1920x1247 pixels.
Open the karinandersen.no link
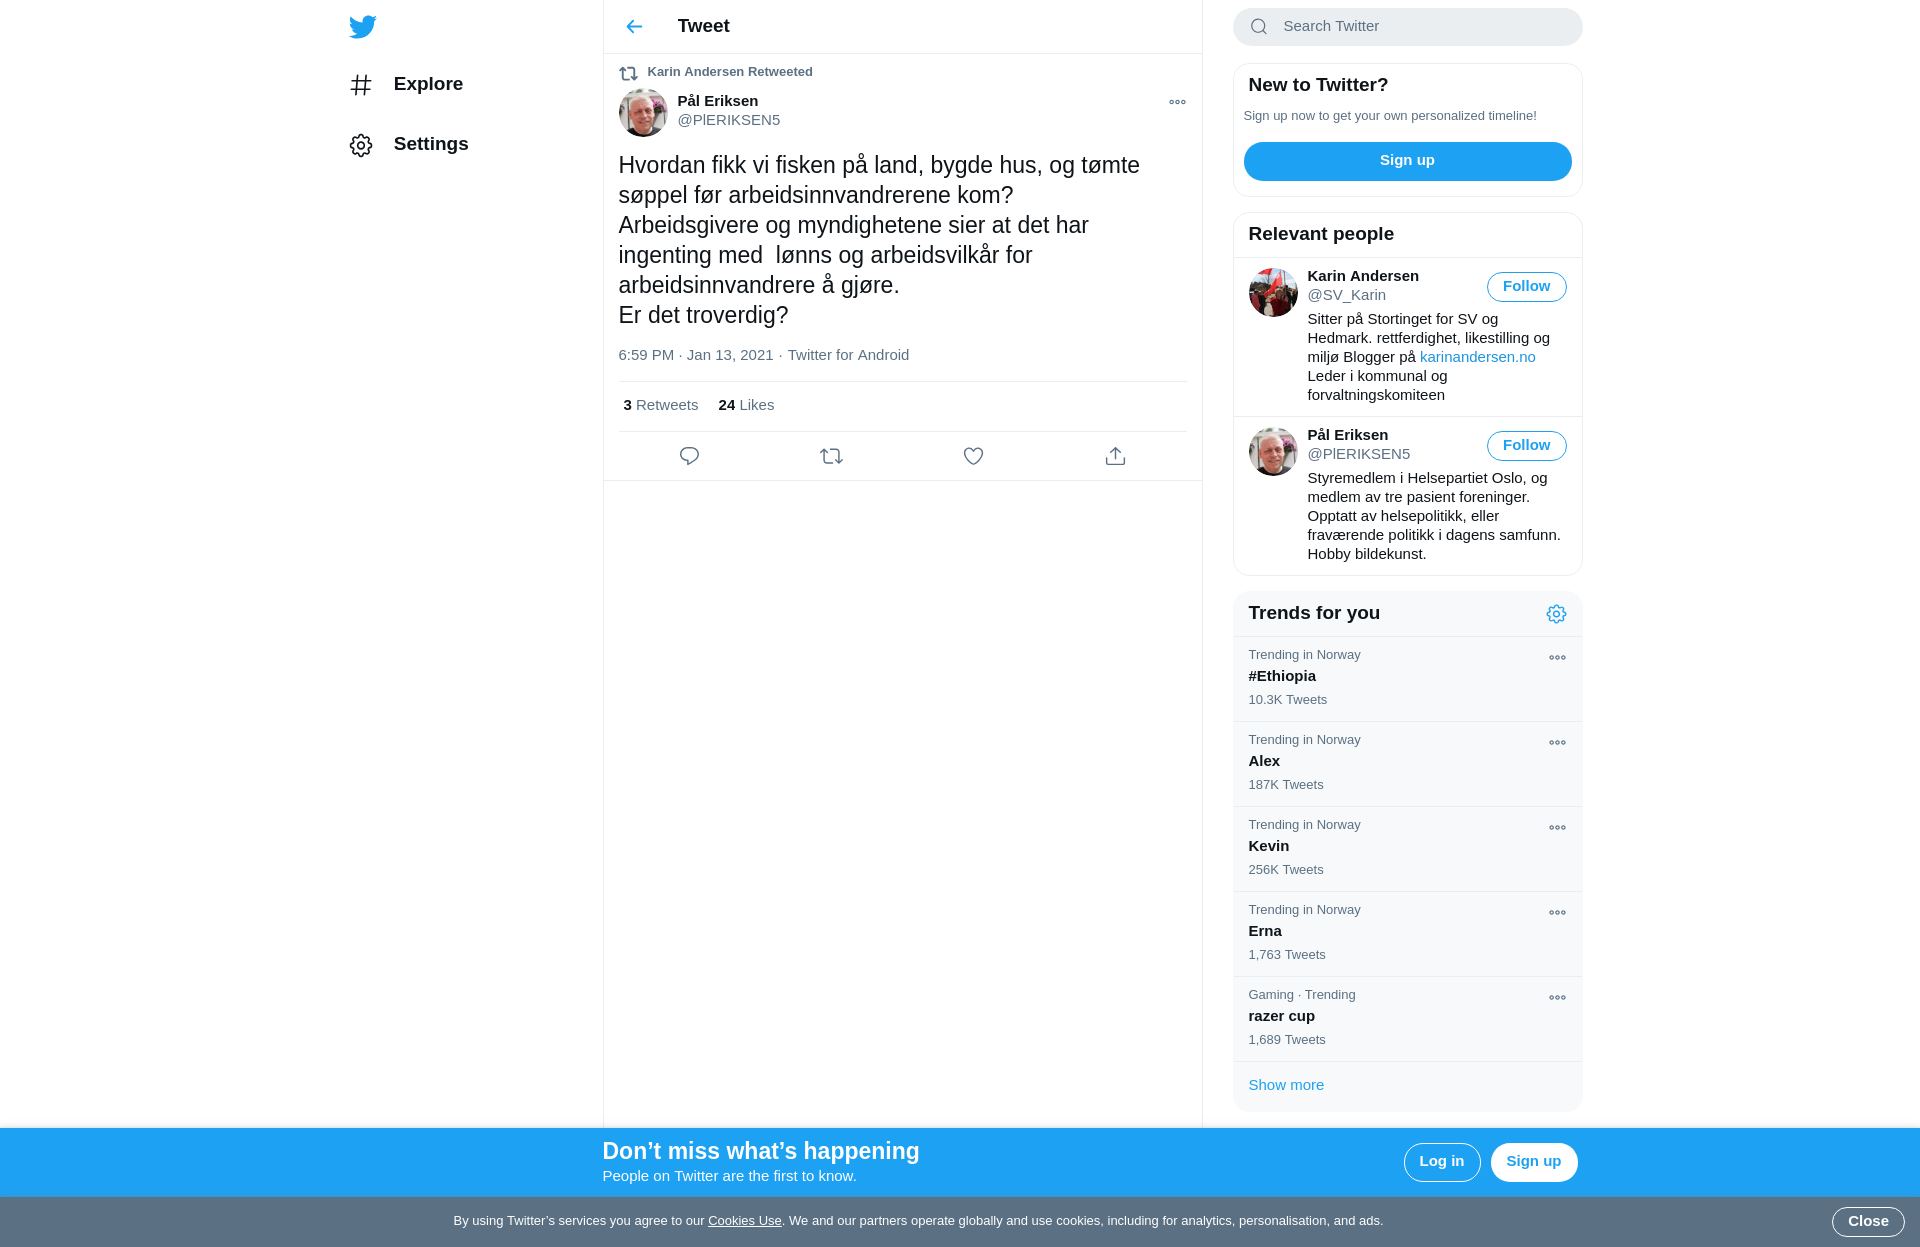1477,357
